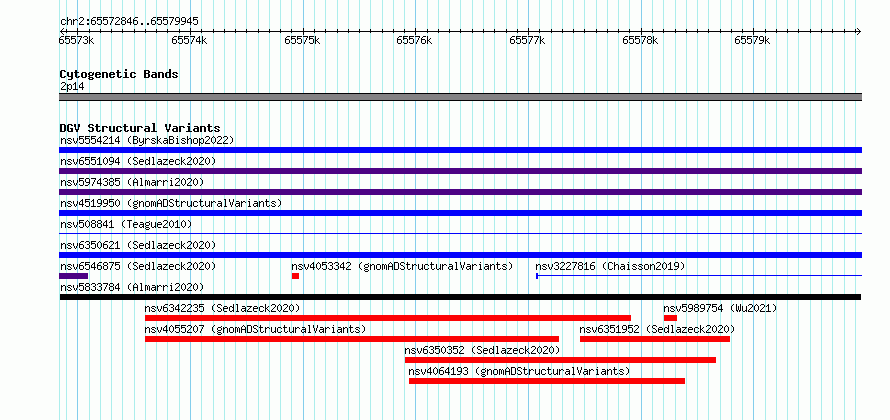Screen dimensions: 890x420
Task: Open the nsv5989754 (Wu2021) label
Action: (720, 308)
